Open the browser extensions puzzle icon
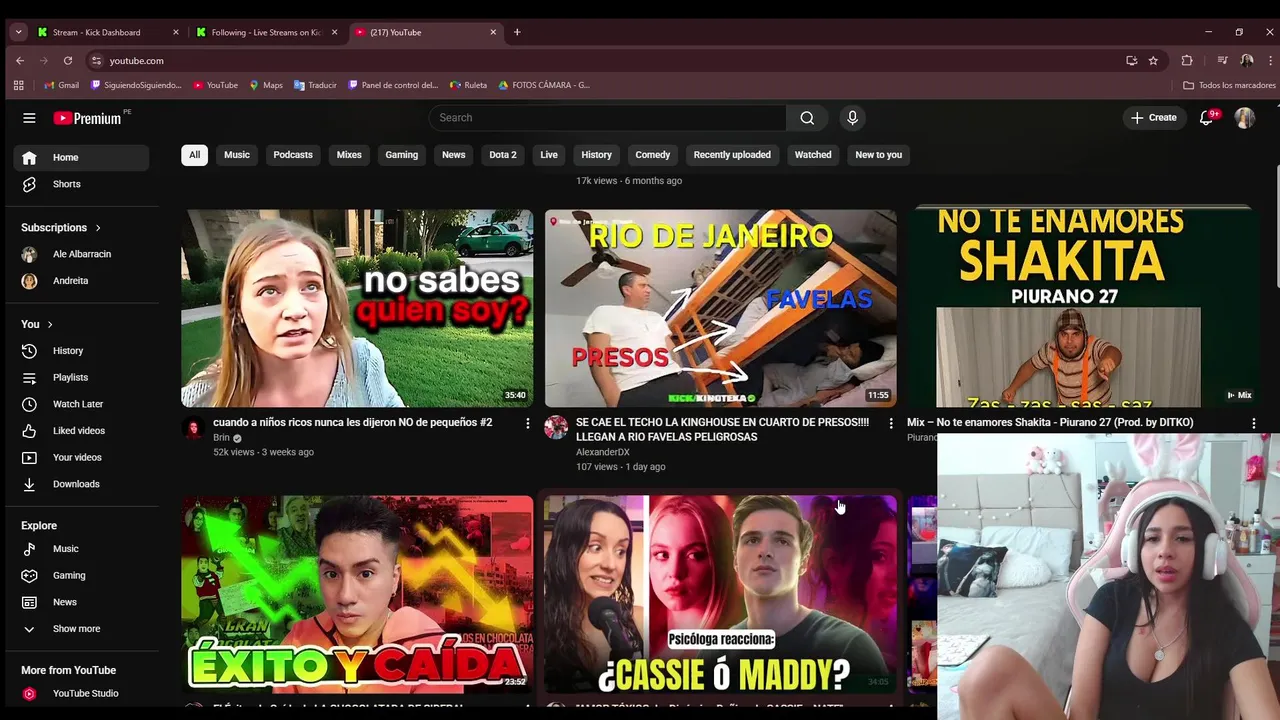This screenshot has width=1280, height=720. click(x=1187, y=60)
